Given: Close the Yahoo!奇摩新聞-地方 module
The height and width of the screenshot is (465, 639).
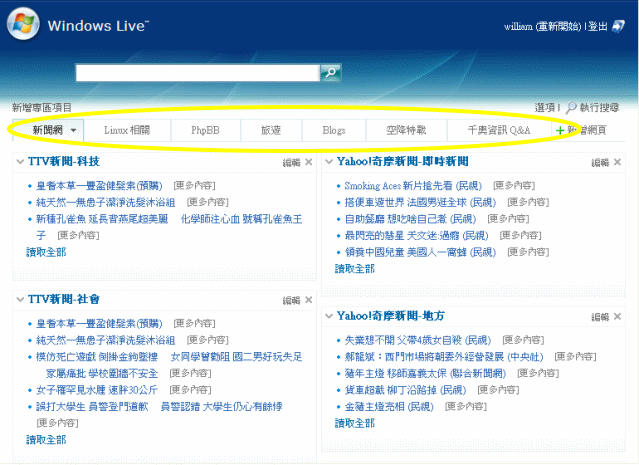Looking at the screenshot, I should point(617,316).
